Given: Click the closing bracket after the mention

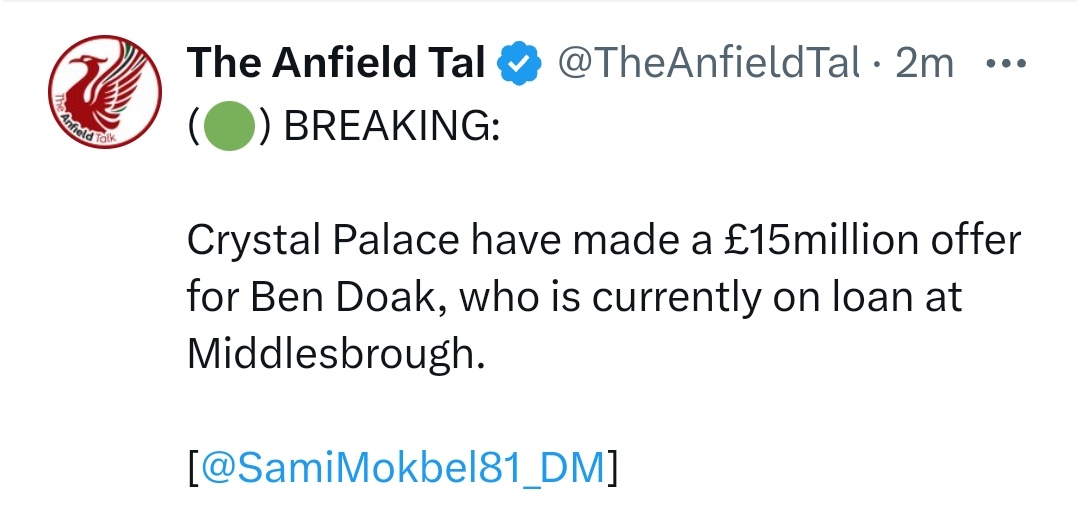Looking at the screenshot, I should coord(613,468).
